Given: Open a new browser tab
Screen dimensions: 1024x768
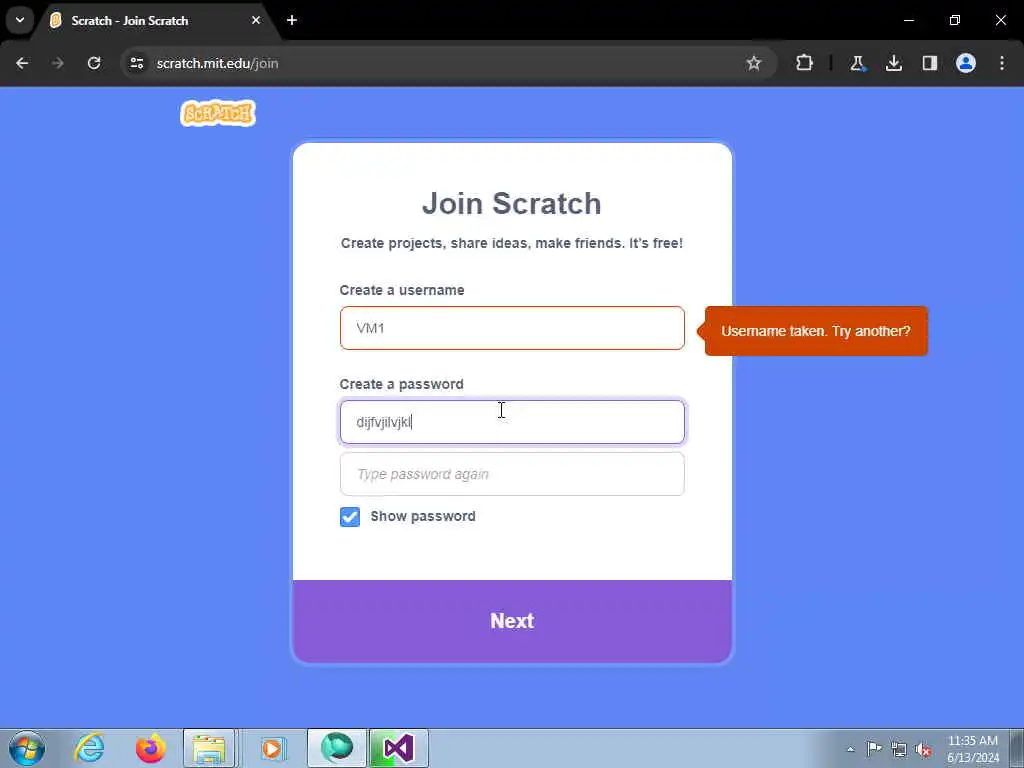Looking at the screenshot, I should click(x=292, y=20).
